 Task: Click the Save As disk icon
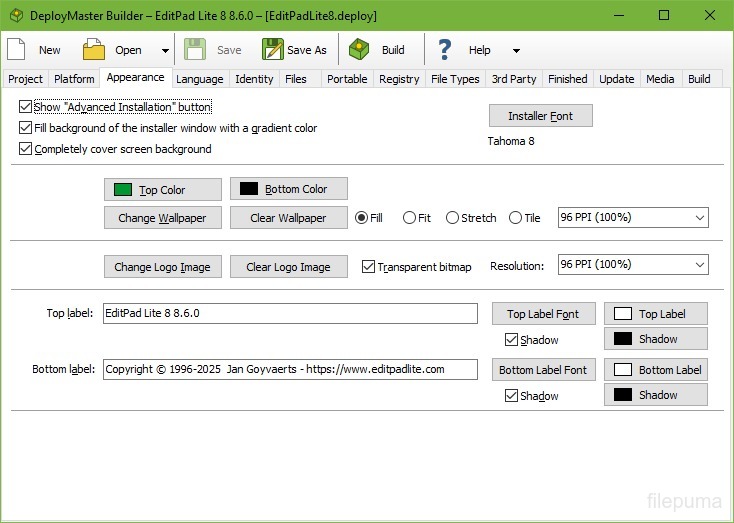click(x=272, y=50)
